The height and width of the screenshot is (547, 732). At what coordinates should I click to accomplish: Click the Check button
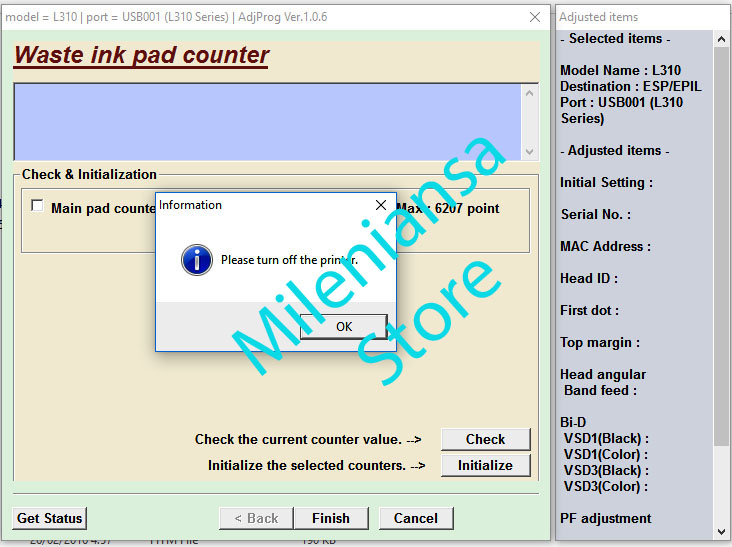pos(486,439)
